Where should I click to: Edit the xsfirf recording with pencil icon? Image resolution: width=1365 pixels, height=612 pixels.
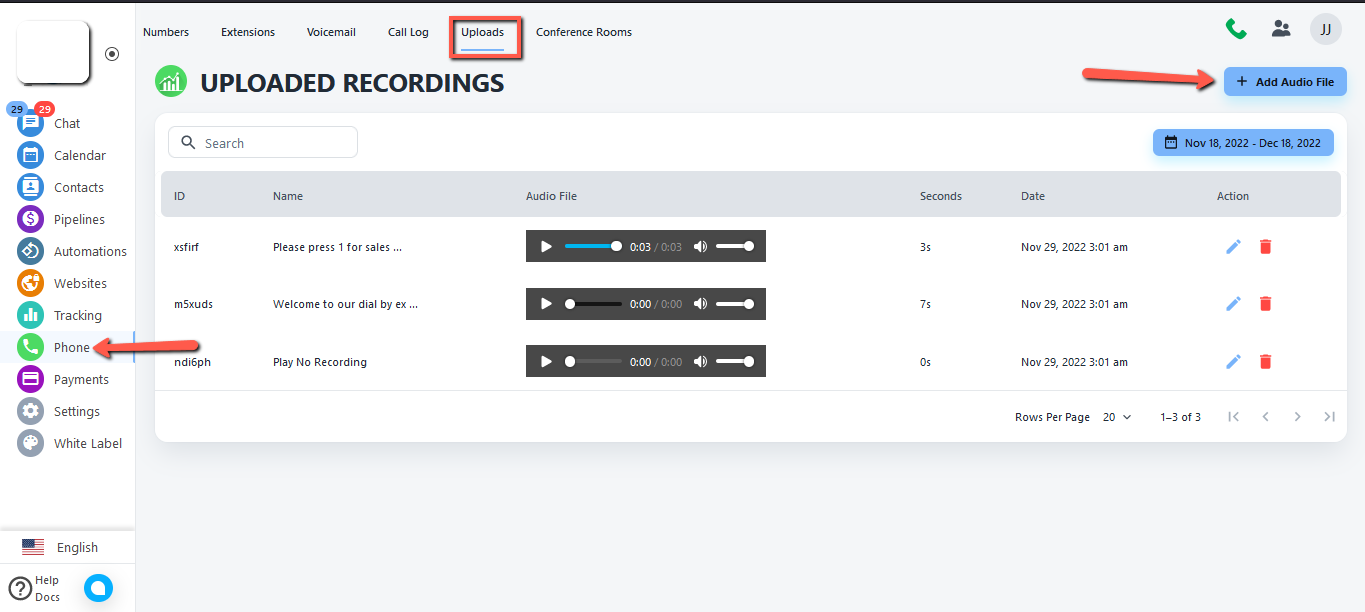point(1233,246)
